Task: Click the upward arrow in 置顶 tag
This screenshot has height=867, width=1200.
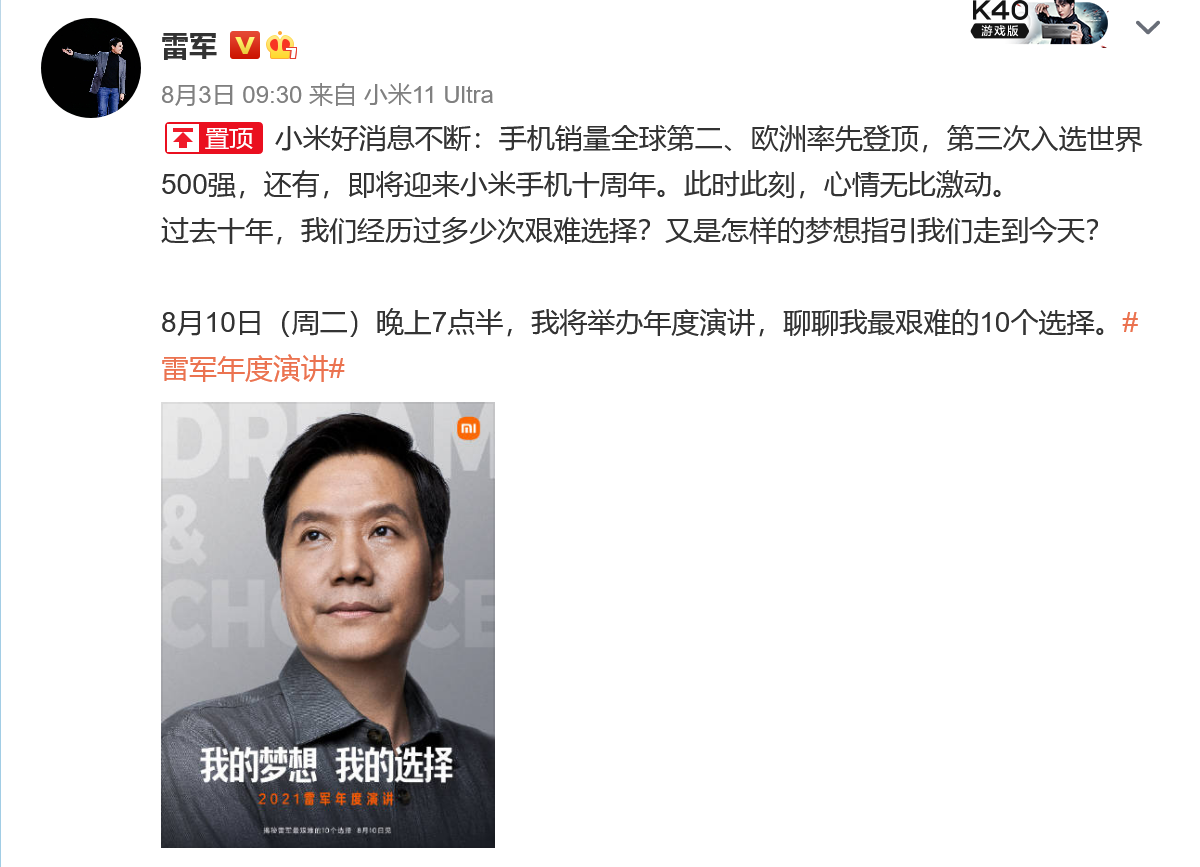Action: pos(184,139)
